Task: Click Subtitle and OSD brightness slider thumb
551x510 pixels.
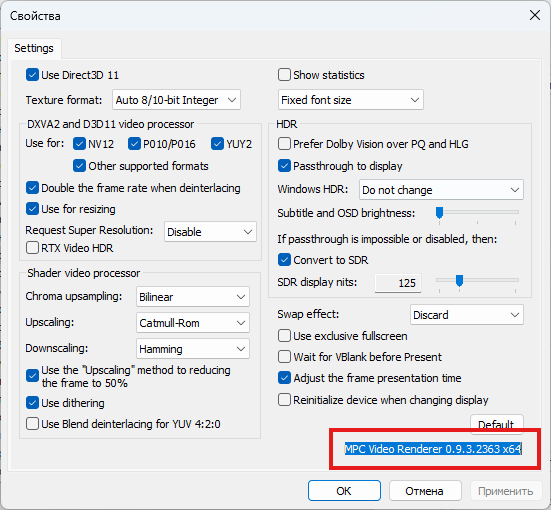Action: click(439, 213)
